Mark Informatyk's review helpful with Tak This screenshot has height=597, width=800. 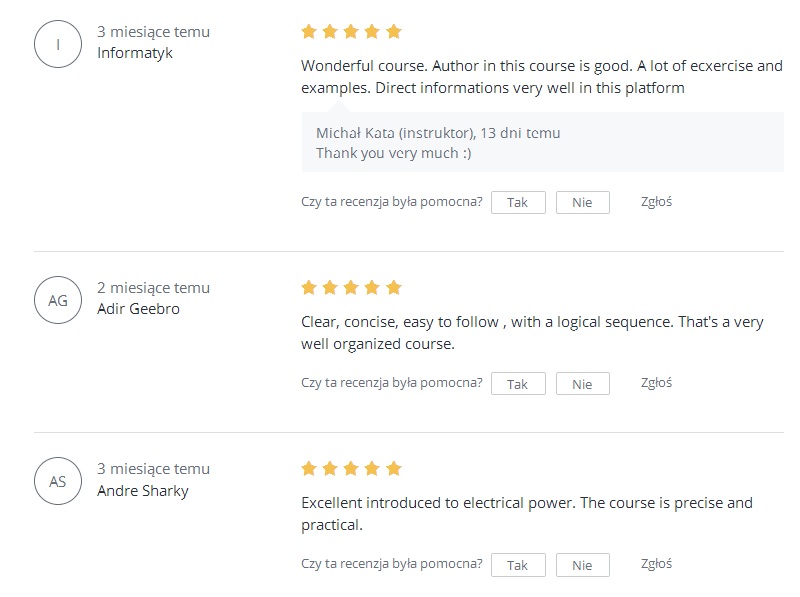518,203
